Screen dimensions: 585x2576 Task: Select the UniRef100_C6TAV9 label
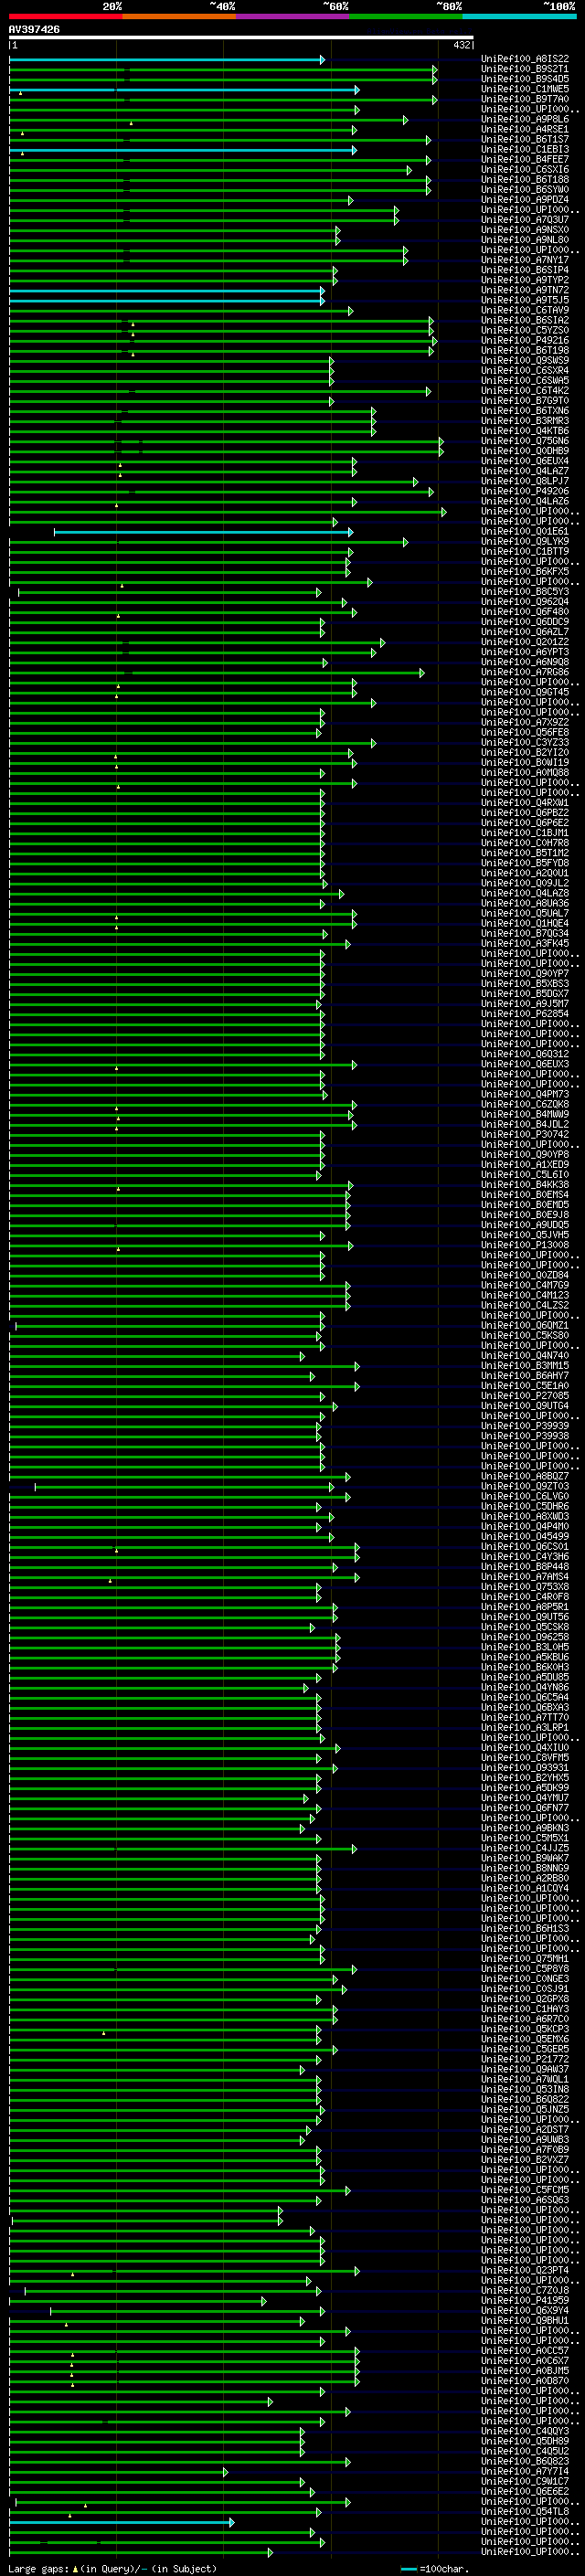coord(525,310)
